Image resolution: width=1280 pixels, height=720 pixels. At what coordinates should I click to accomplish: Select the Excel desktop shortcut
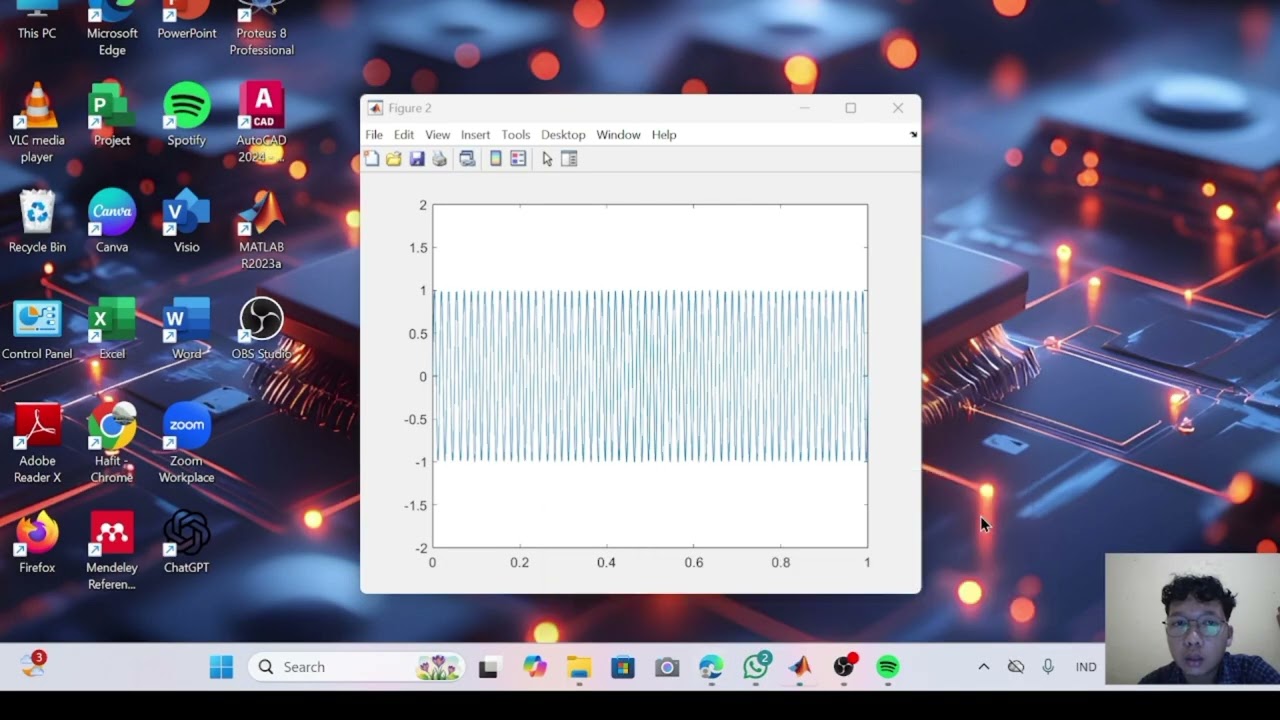[x=112, y=329]
